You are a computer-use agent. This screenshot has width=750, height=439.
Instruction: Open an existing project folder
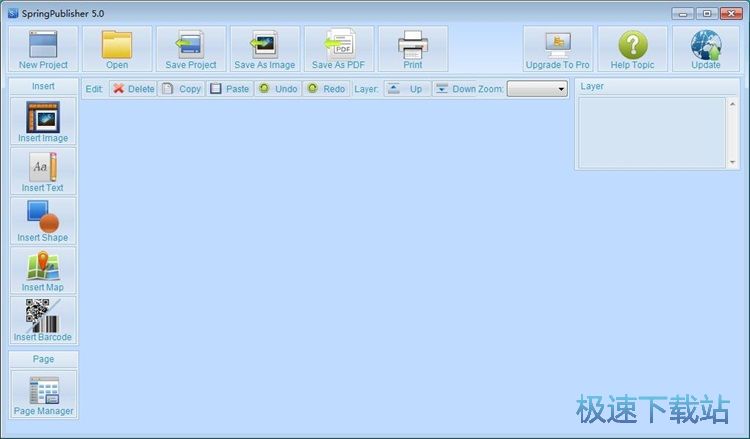point(117,49)
